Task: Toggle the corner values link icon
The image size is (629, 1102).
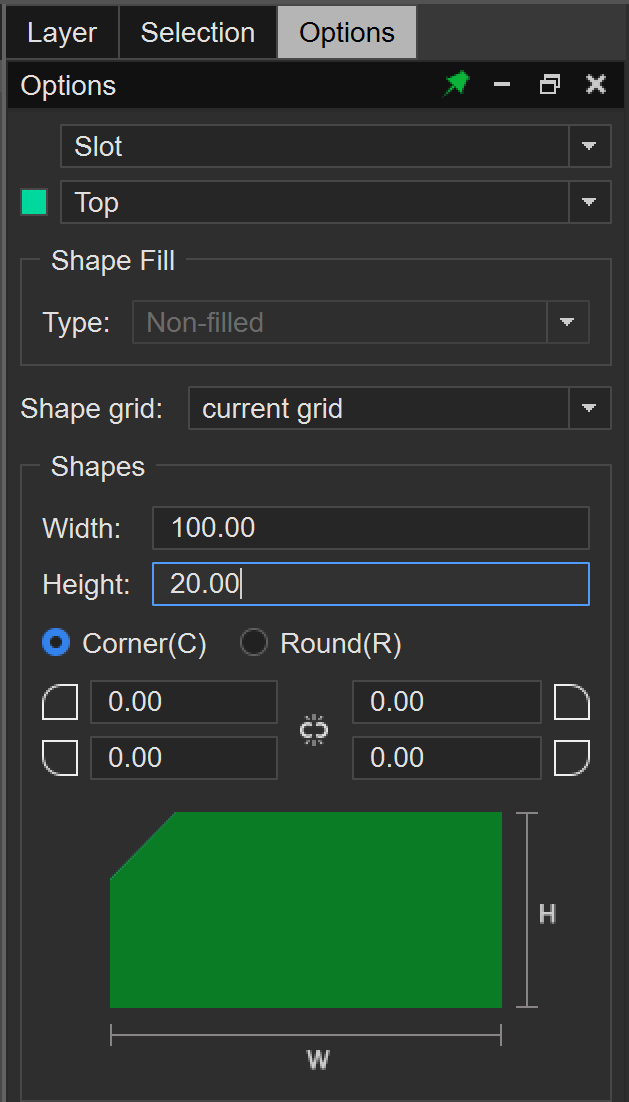Action: 314,730
